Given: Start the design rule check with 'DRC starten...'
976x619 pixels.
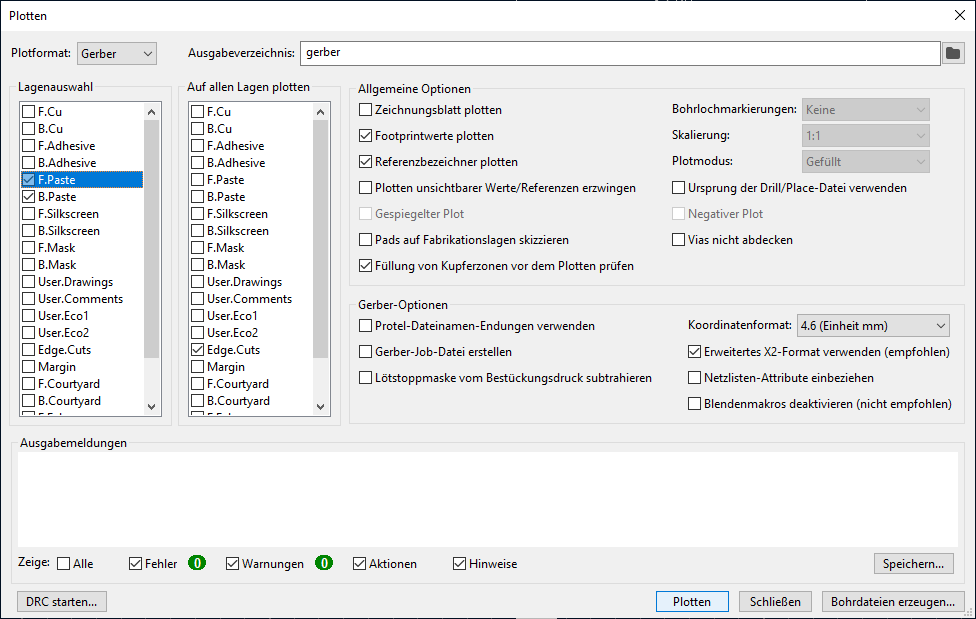Looking at the screenshot, I should [x=62, y=602].
